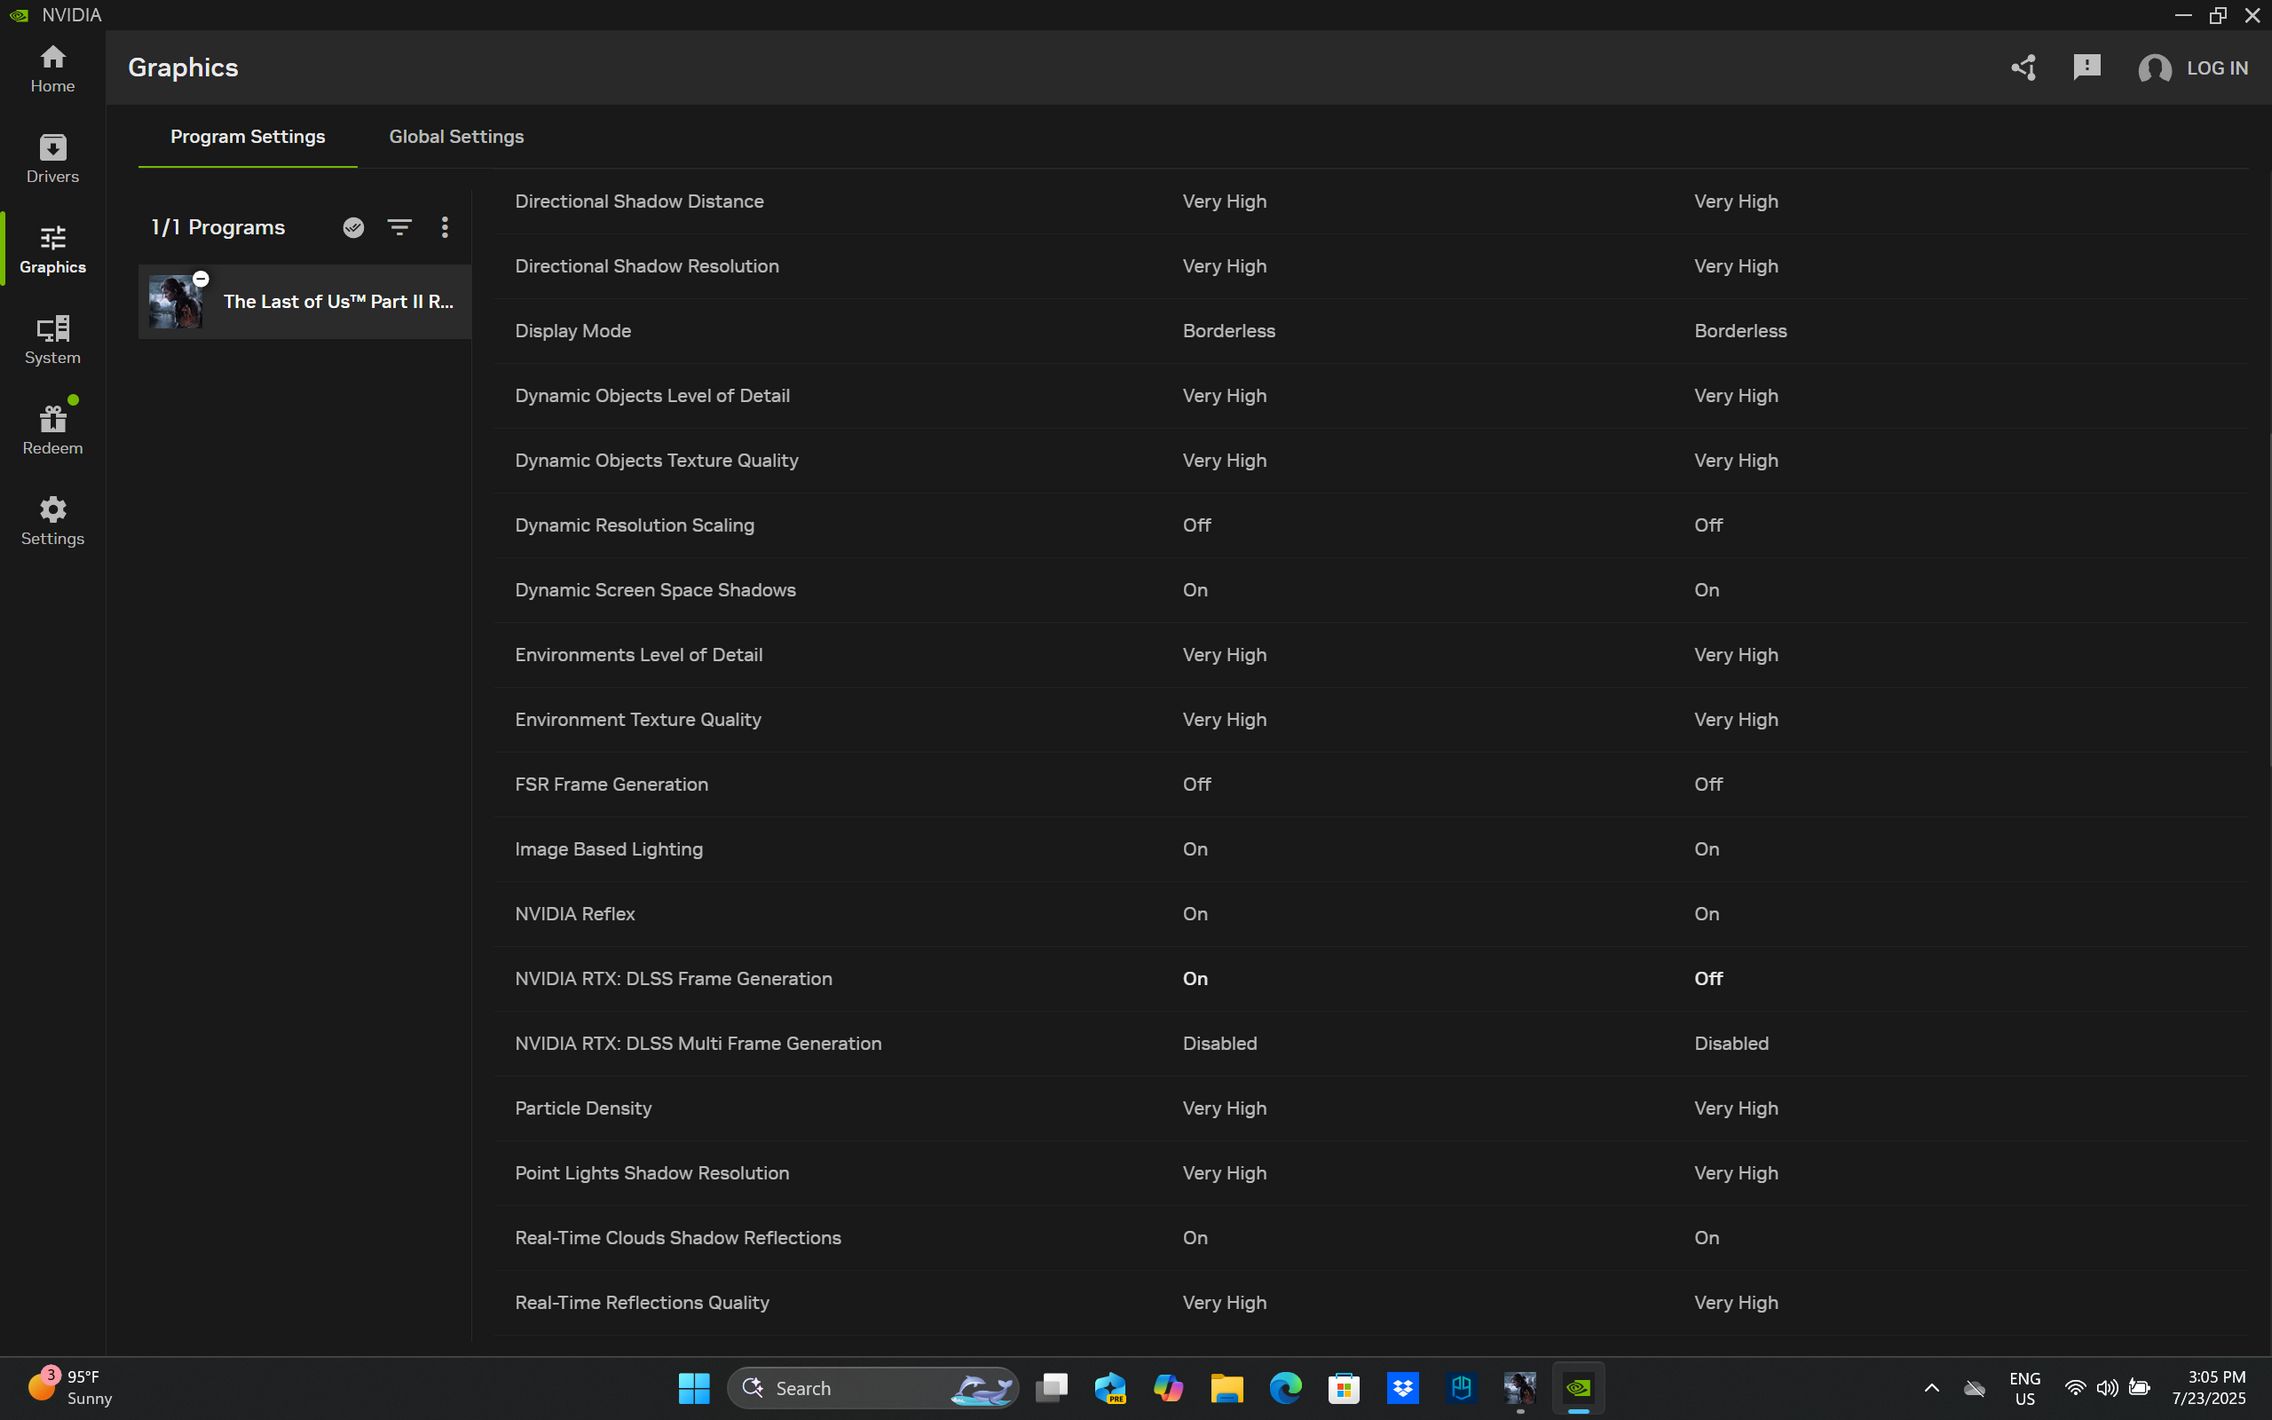The image size is (2272, 1420).
Task: Launch Microsoft Edge from the taskbar
Action: pos(1286,1388)
